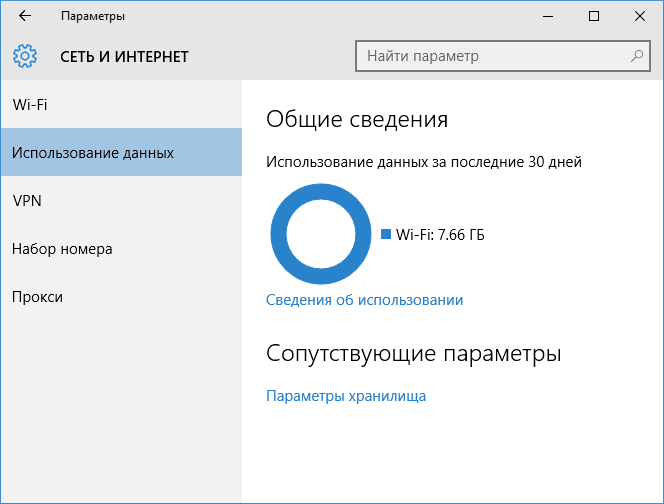
Task: Click the 'Wi-Fi: 7.66 ГБ' value
Action: point(440,235)
